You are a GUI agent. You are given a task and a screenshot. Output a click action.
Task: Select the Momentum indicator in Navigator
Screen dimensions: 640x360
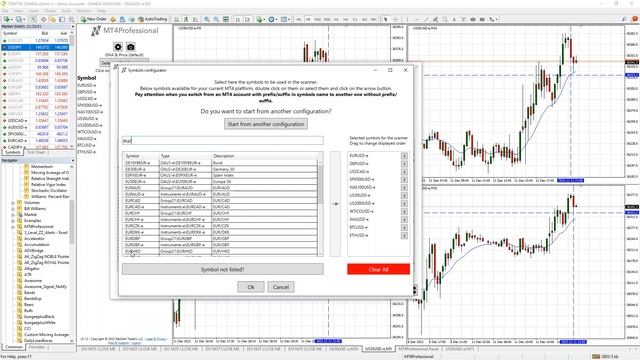pyautogui.click(x=42, y=167)
